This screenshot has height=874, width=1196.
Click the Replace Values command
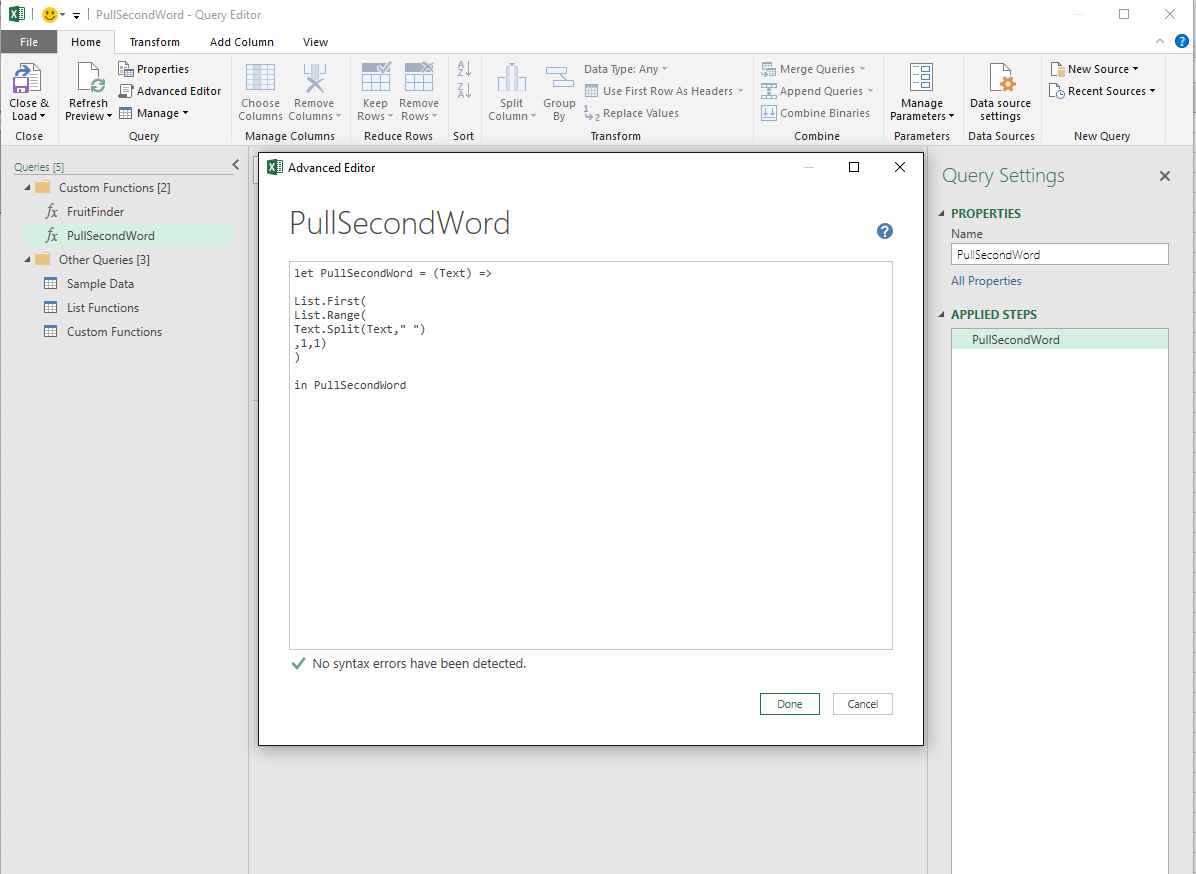coord(632,113)
